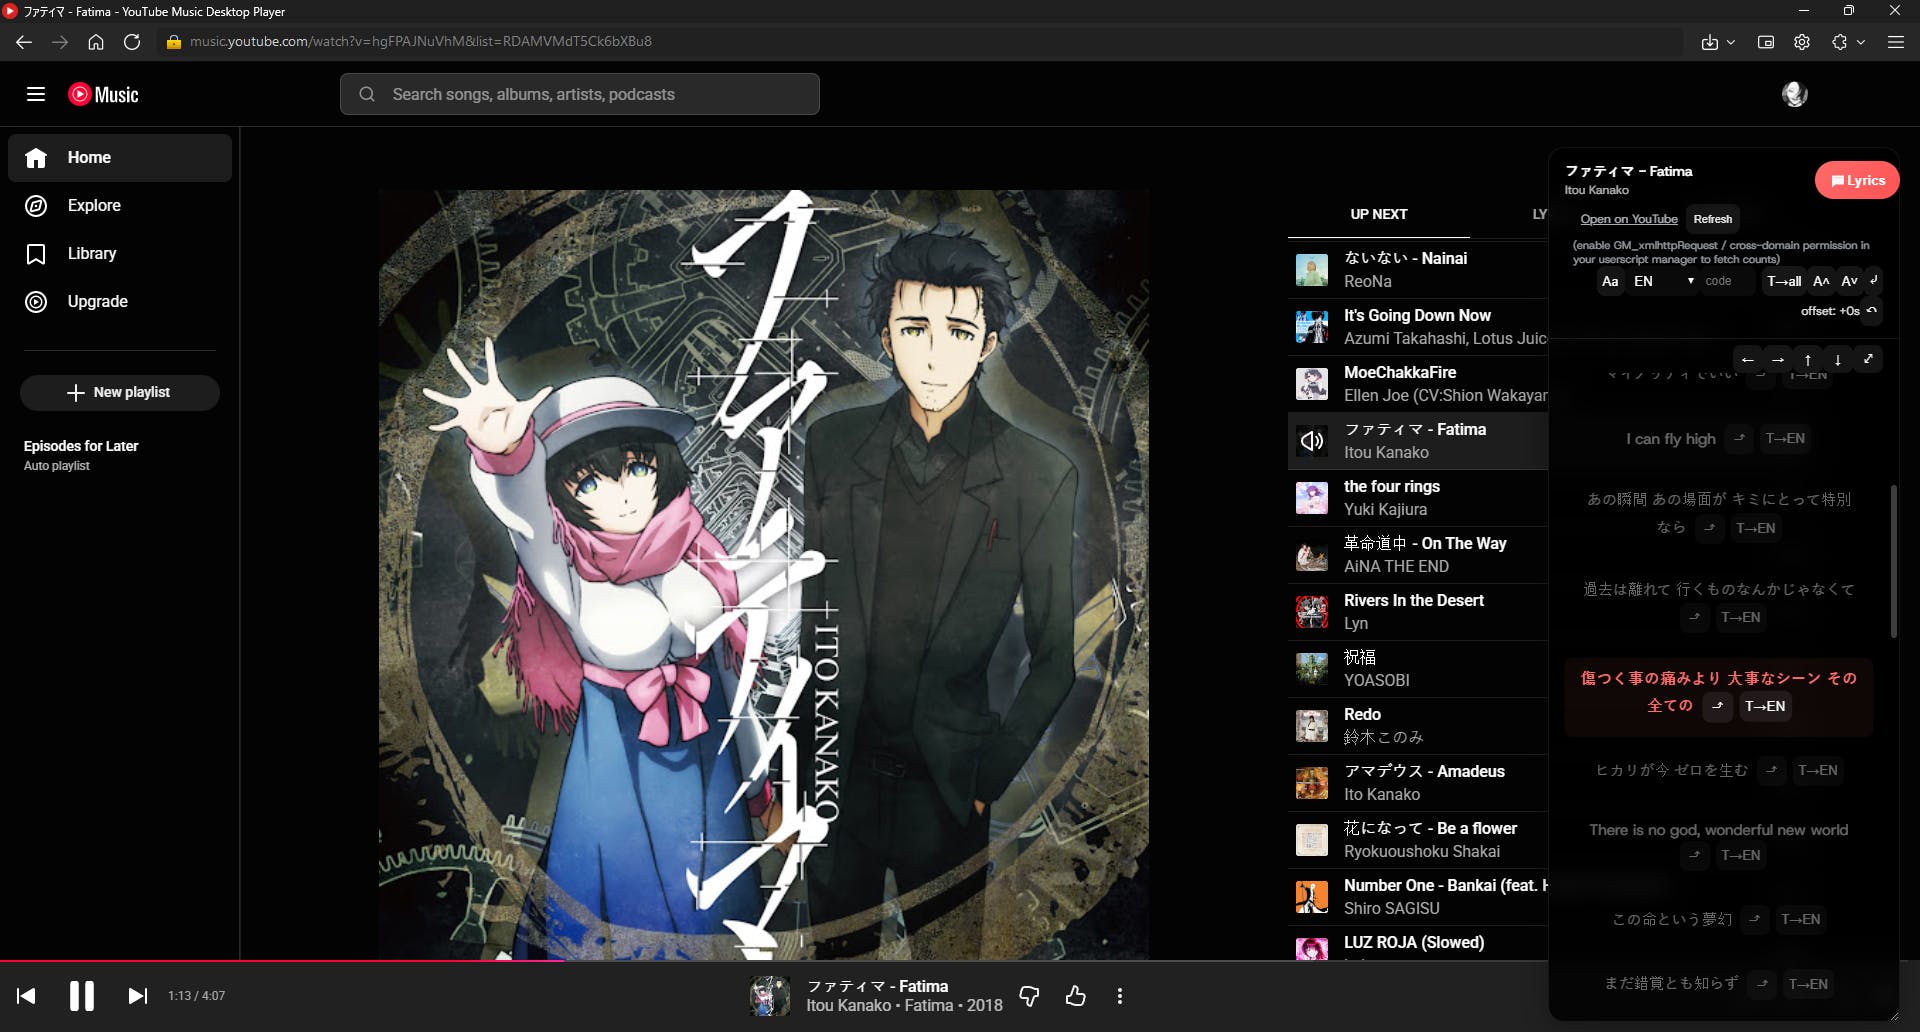This screenshot has width=1920, height=1032.
Task: Click the lyrics panel scrollbar
Action: (1893, 561)
